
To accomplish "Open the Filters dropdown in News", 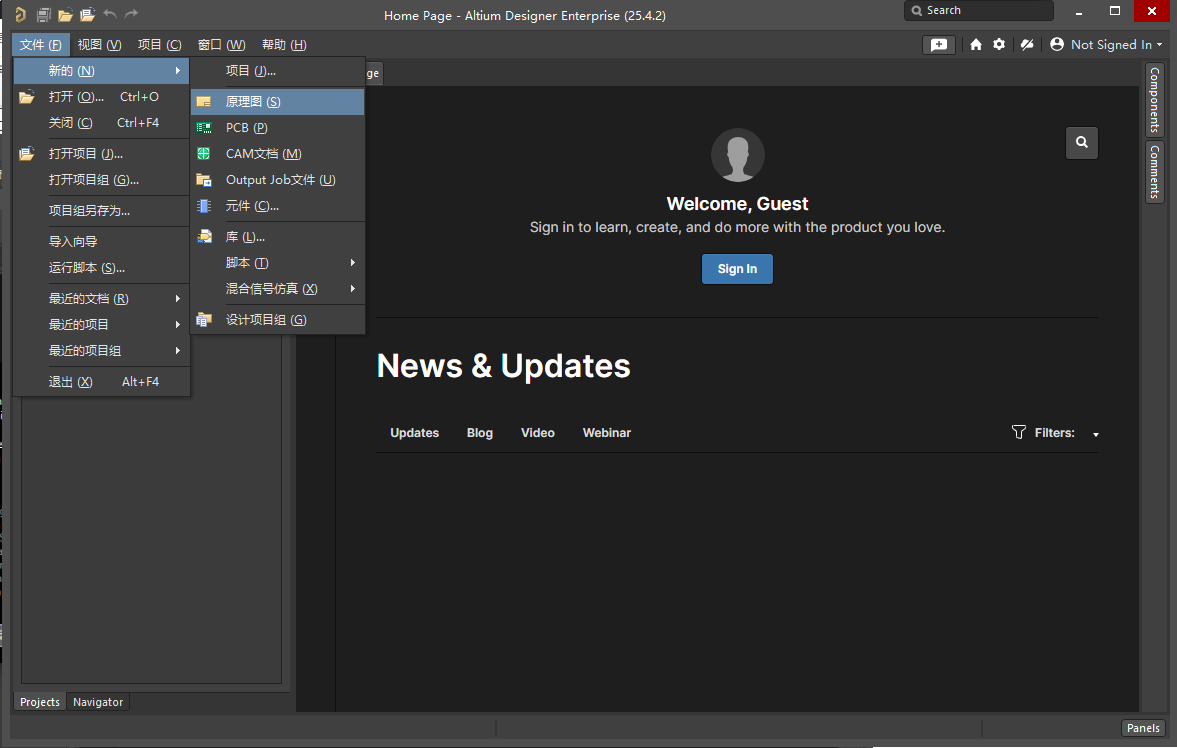I will pyautogui.click(x=1055, y=433).
